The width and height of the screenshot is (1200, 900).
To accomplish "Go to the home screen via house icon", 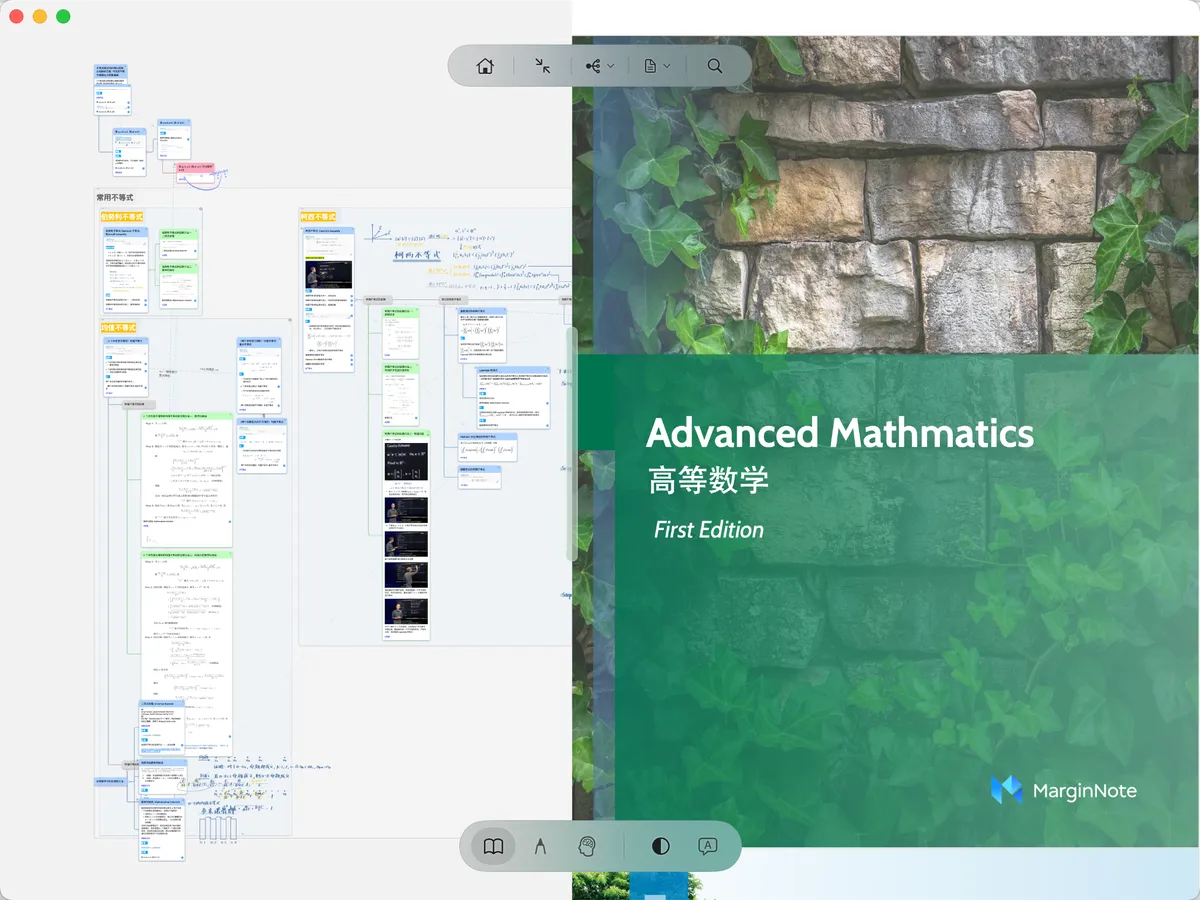I will coord(485,66).
